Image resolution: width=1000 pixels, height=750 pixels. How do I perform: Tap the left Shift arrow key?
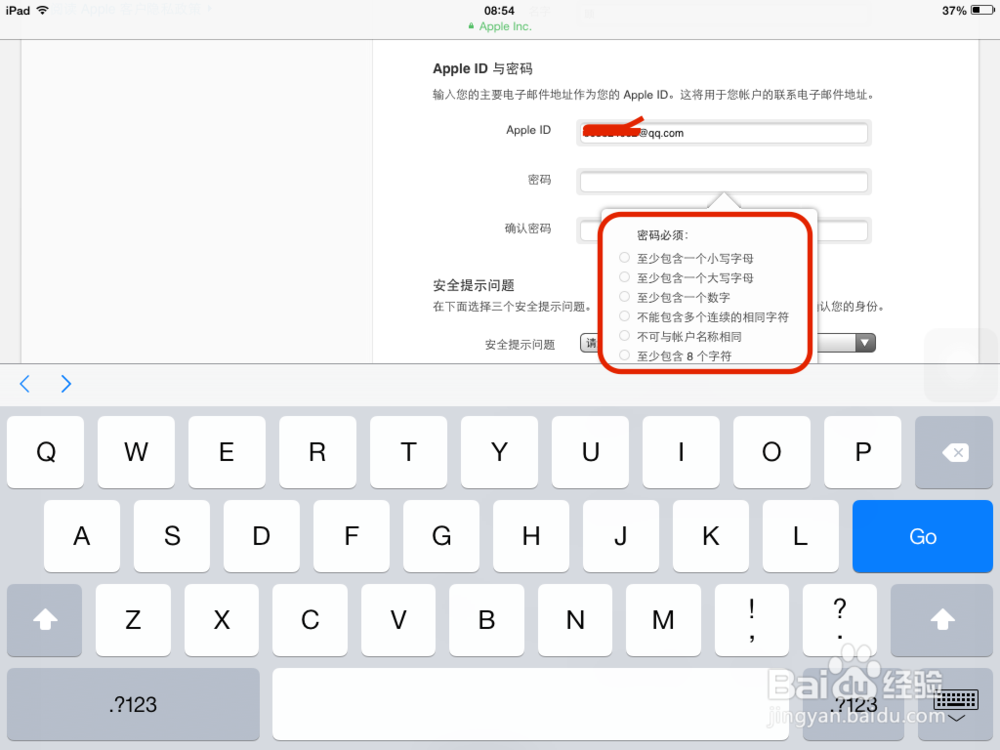tap(45, 620)
